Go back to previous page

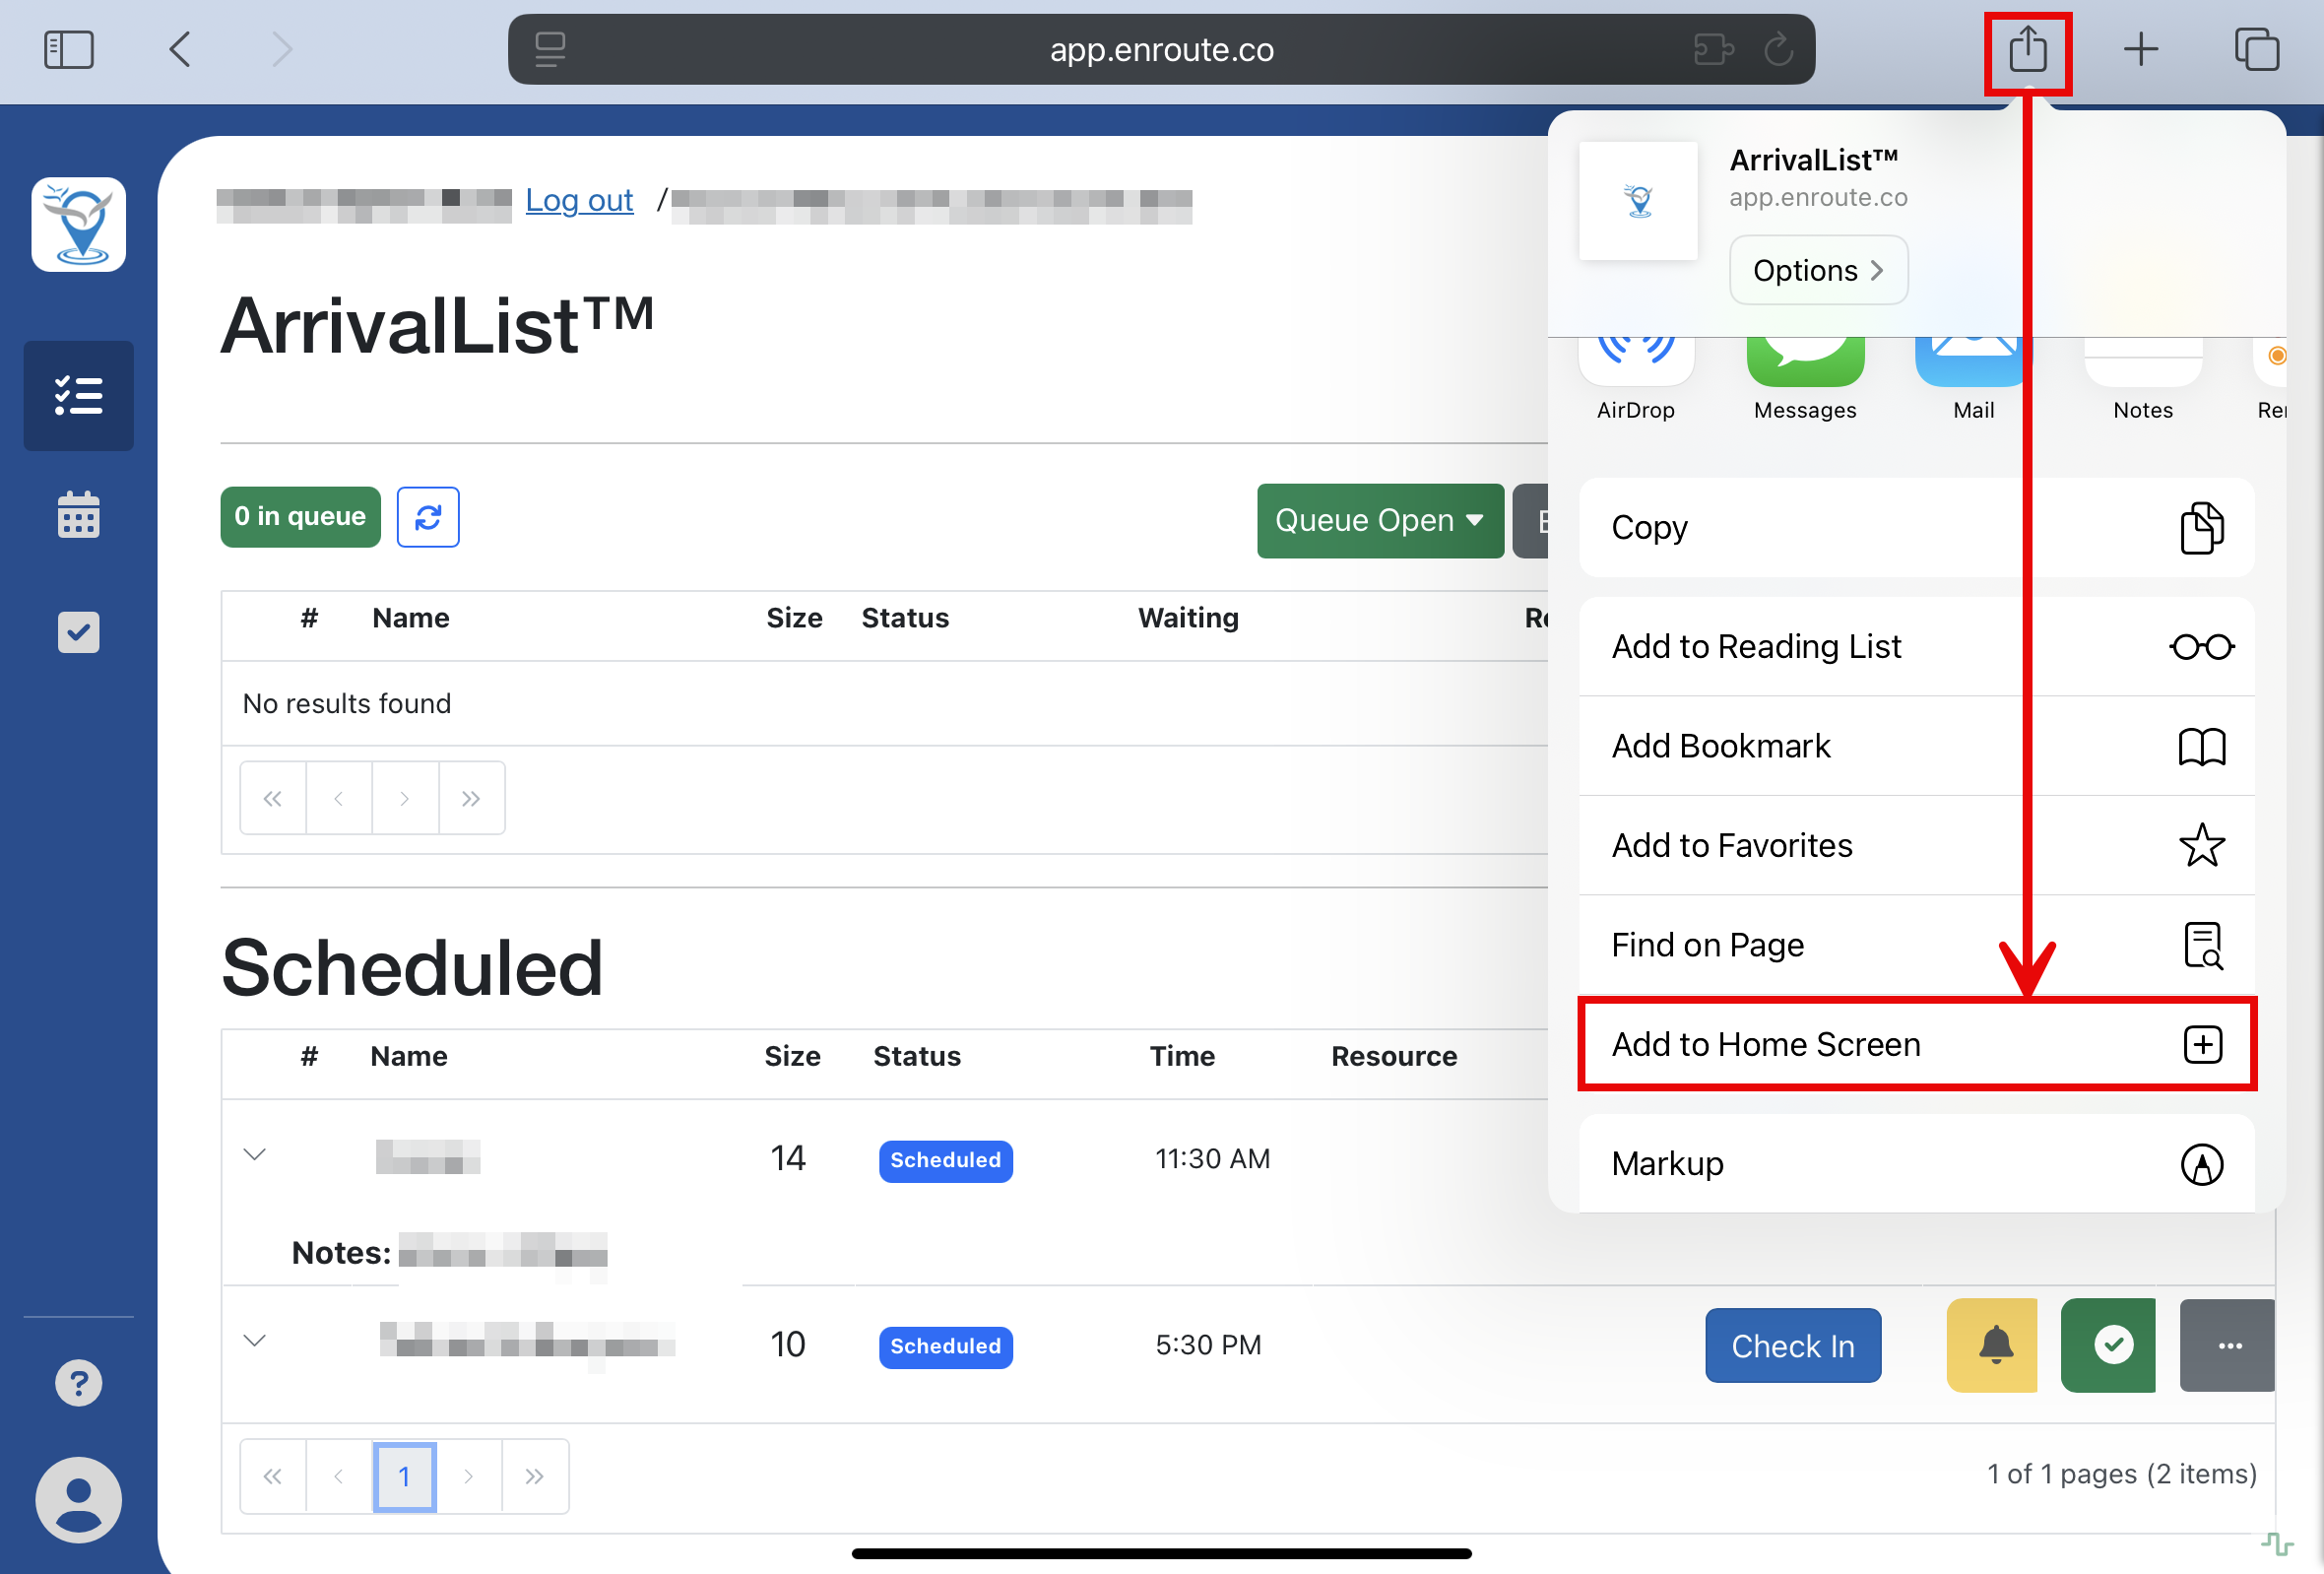[180, 49]
